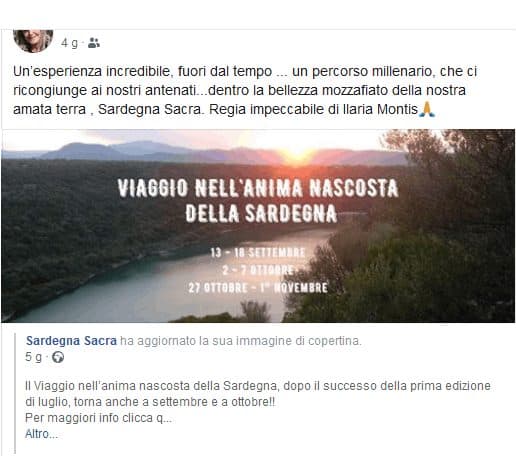Click 'ha aggiornato la sua immagine di copertina' text
The height and width of the screenshot is (456, 516).
[x=241, y=341]
